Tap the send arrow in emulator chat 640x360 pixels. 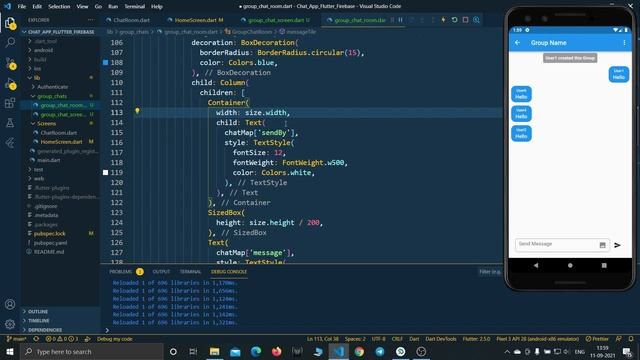618,245
